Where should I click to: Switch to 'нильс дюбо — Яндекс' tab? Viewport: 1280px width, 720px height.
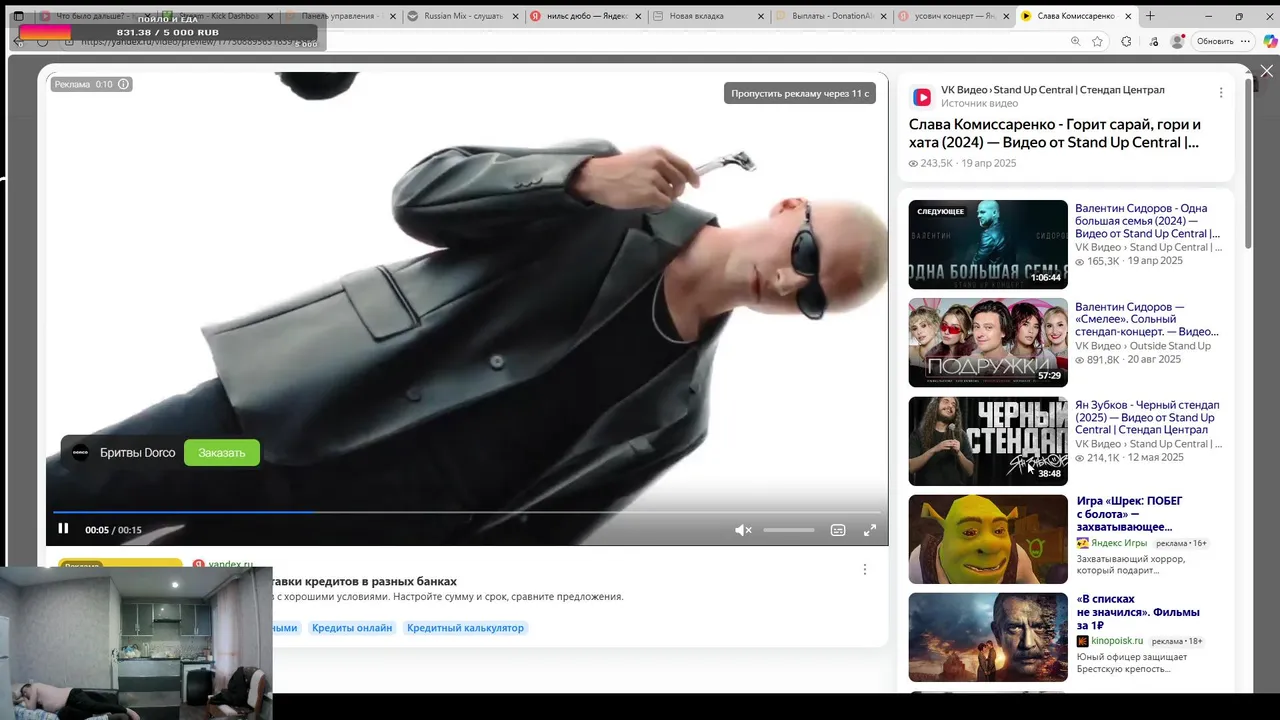(x=585, y=16)
